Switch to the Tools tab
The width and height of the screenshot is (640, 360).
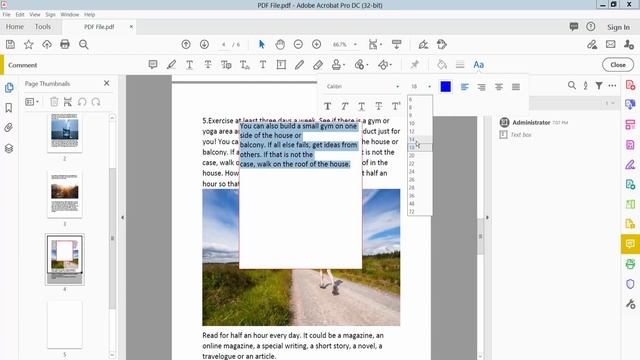(x=43, y=27)
